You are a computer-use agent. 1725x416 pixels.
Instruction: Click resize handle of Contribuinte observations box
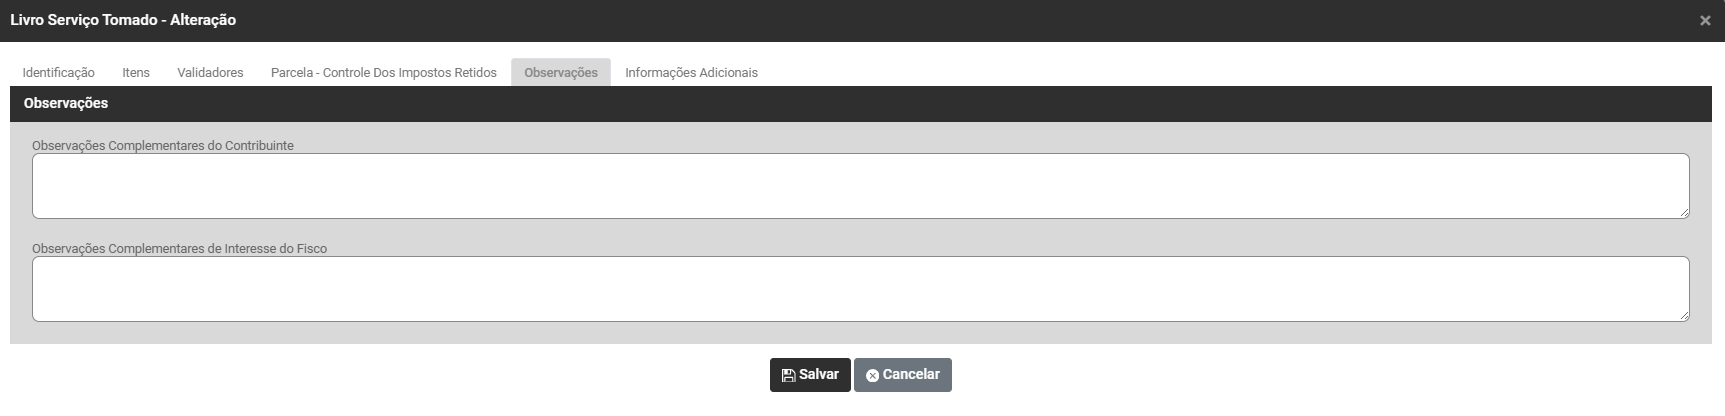[1684, 213]
